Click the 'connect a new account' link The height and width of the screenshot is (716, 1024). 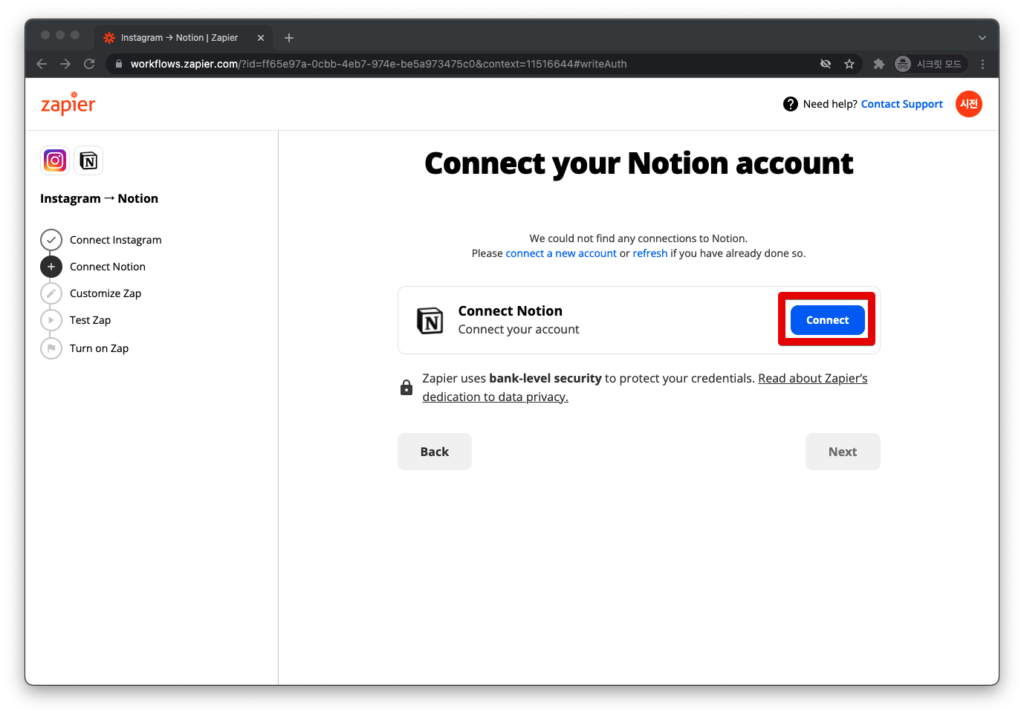click(561, 253)
